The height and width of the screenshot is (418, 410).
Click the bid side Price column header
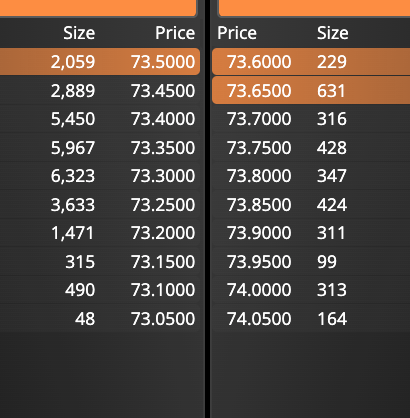(x=175, y=33)
